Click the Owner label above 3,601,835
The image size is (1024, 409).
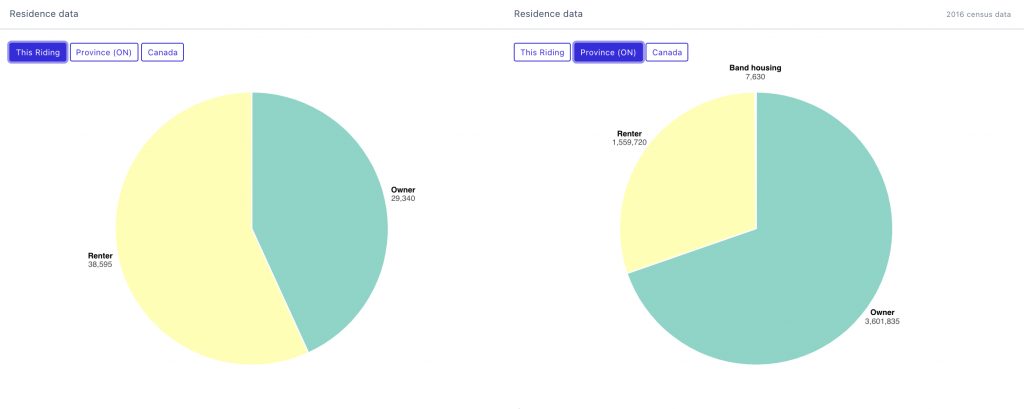pos(882,312)
